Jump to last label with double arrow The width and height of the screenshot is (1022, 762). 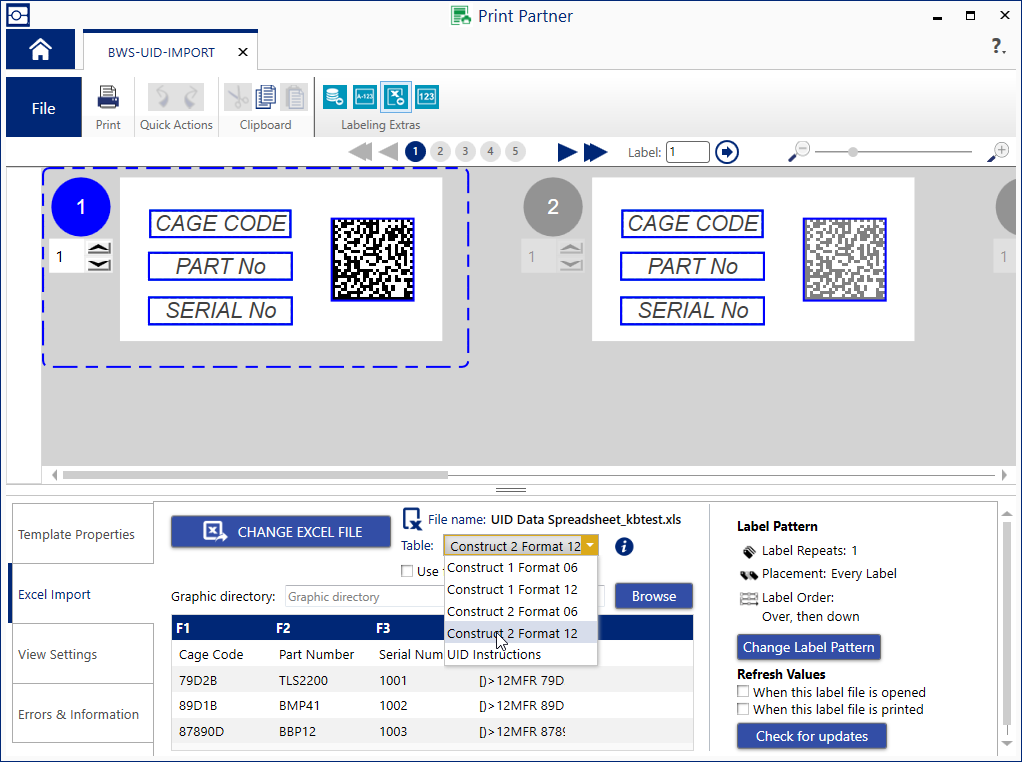click(x=596, y=152)
